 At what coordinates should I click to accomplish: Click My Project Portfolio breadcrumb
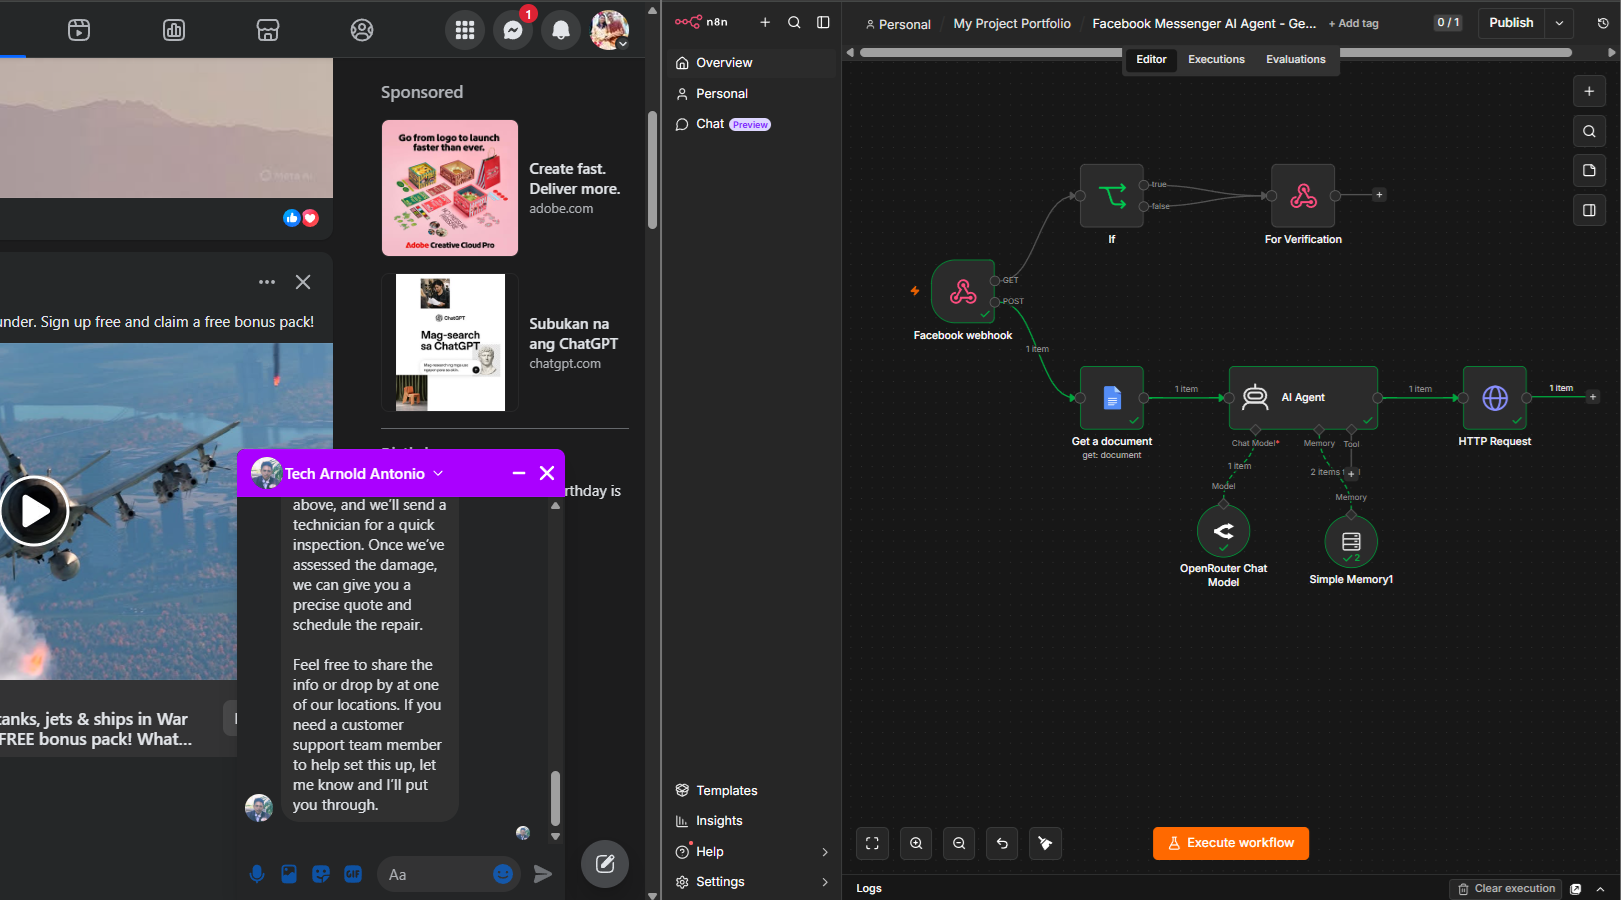pyautogui.click(x=1012, y=24)
